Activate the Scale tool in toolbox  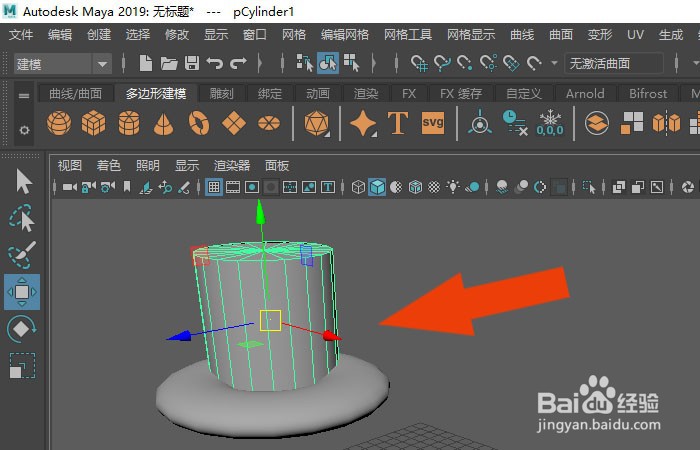coord(22,366)
